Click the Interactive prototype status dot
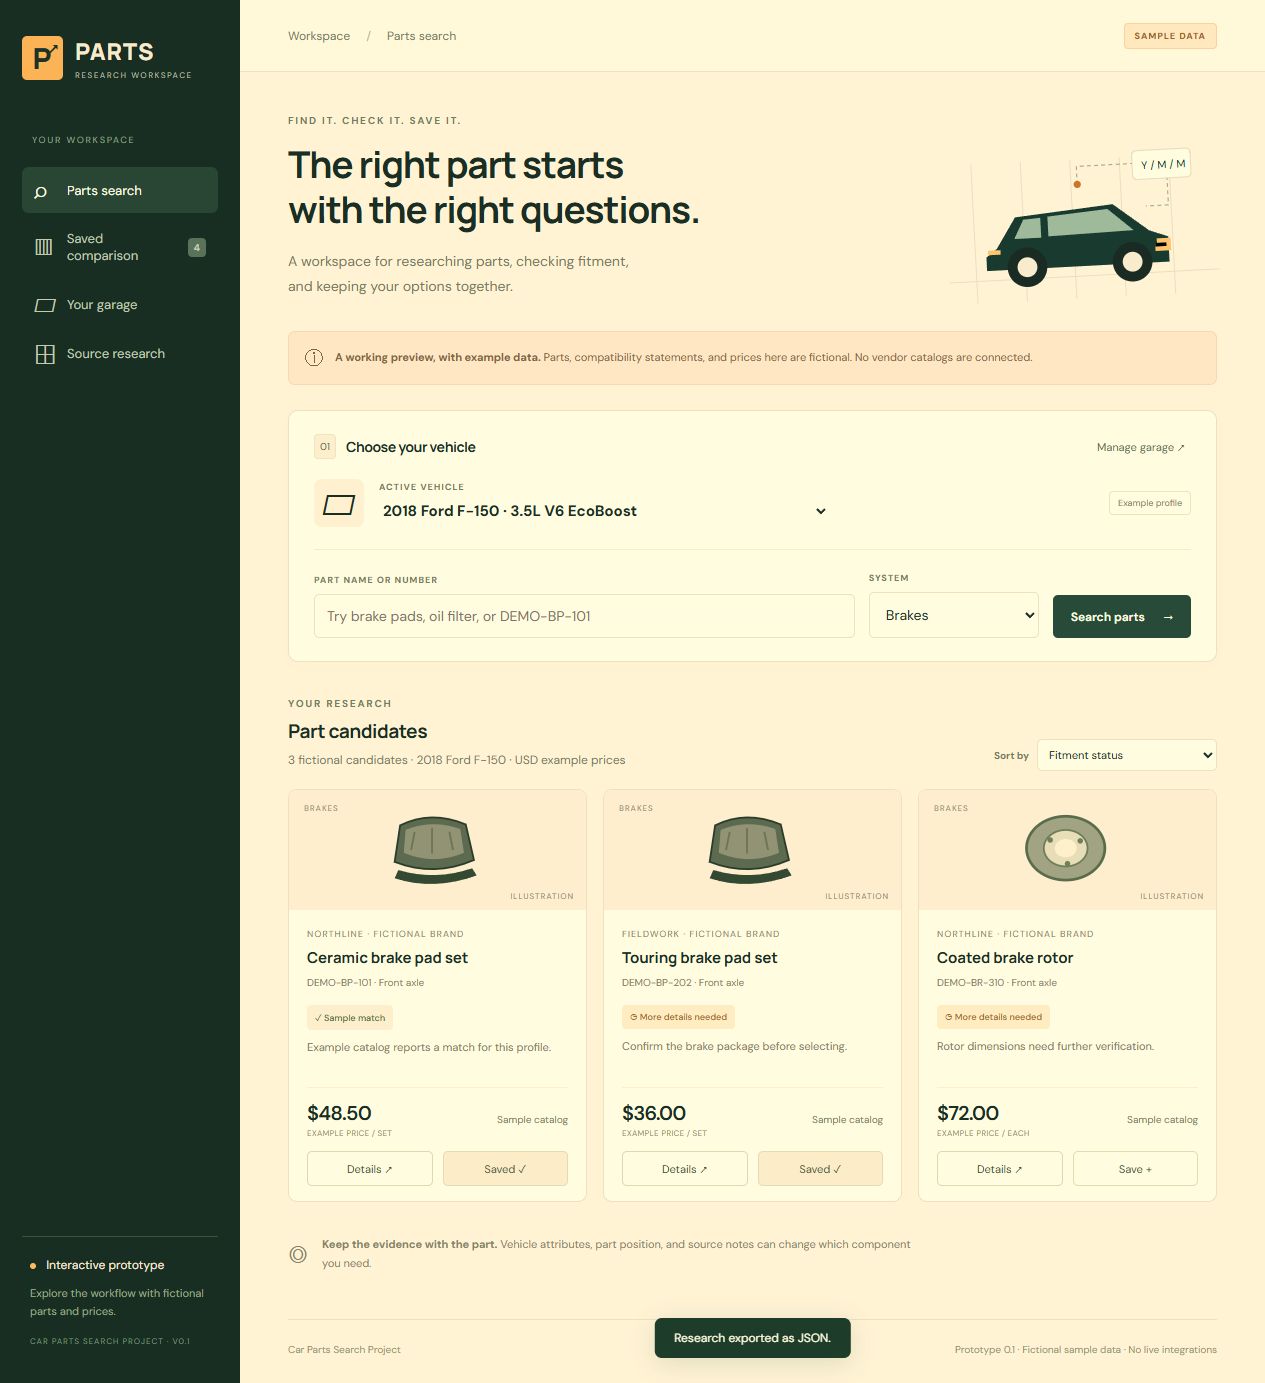This screenshot has width=1265, height=1383. [x=33, y=1266]
